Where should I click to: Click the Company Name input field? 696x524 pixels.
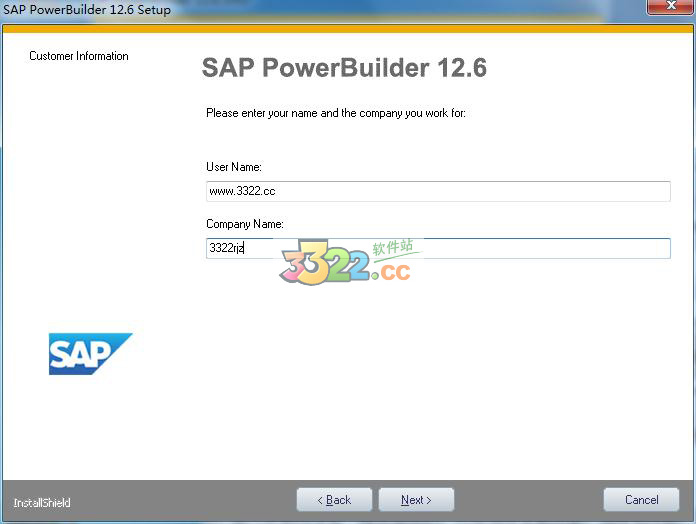pyautogui.click(x=438, y=248)
